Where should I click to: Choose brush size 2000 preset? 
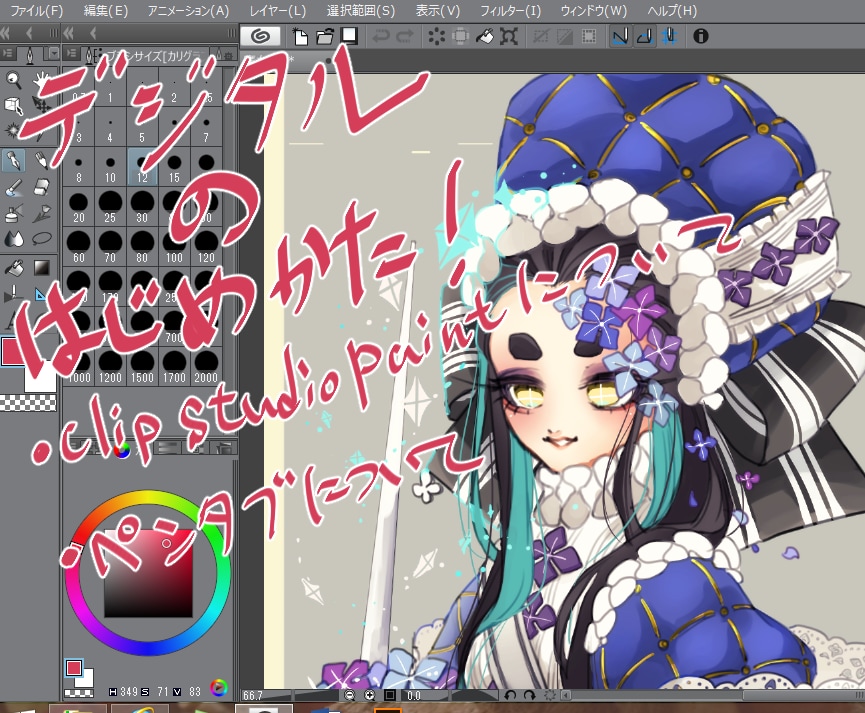click(x=206, y=368)
